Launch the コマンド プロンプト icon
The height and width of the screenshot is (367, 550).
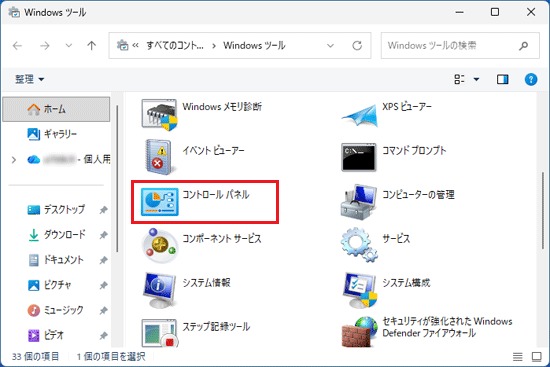point(359,157)
